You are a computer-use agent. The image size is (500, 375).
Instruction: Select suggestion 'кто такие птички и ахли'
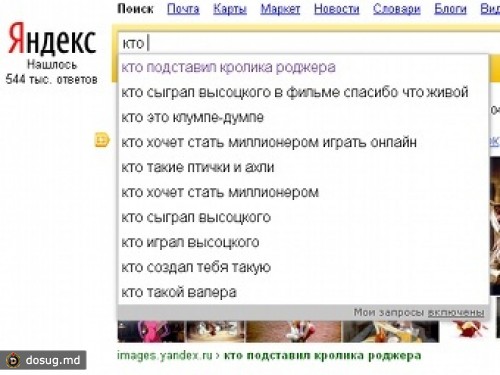click(x=303, y=167)
